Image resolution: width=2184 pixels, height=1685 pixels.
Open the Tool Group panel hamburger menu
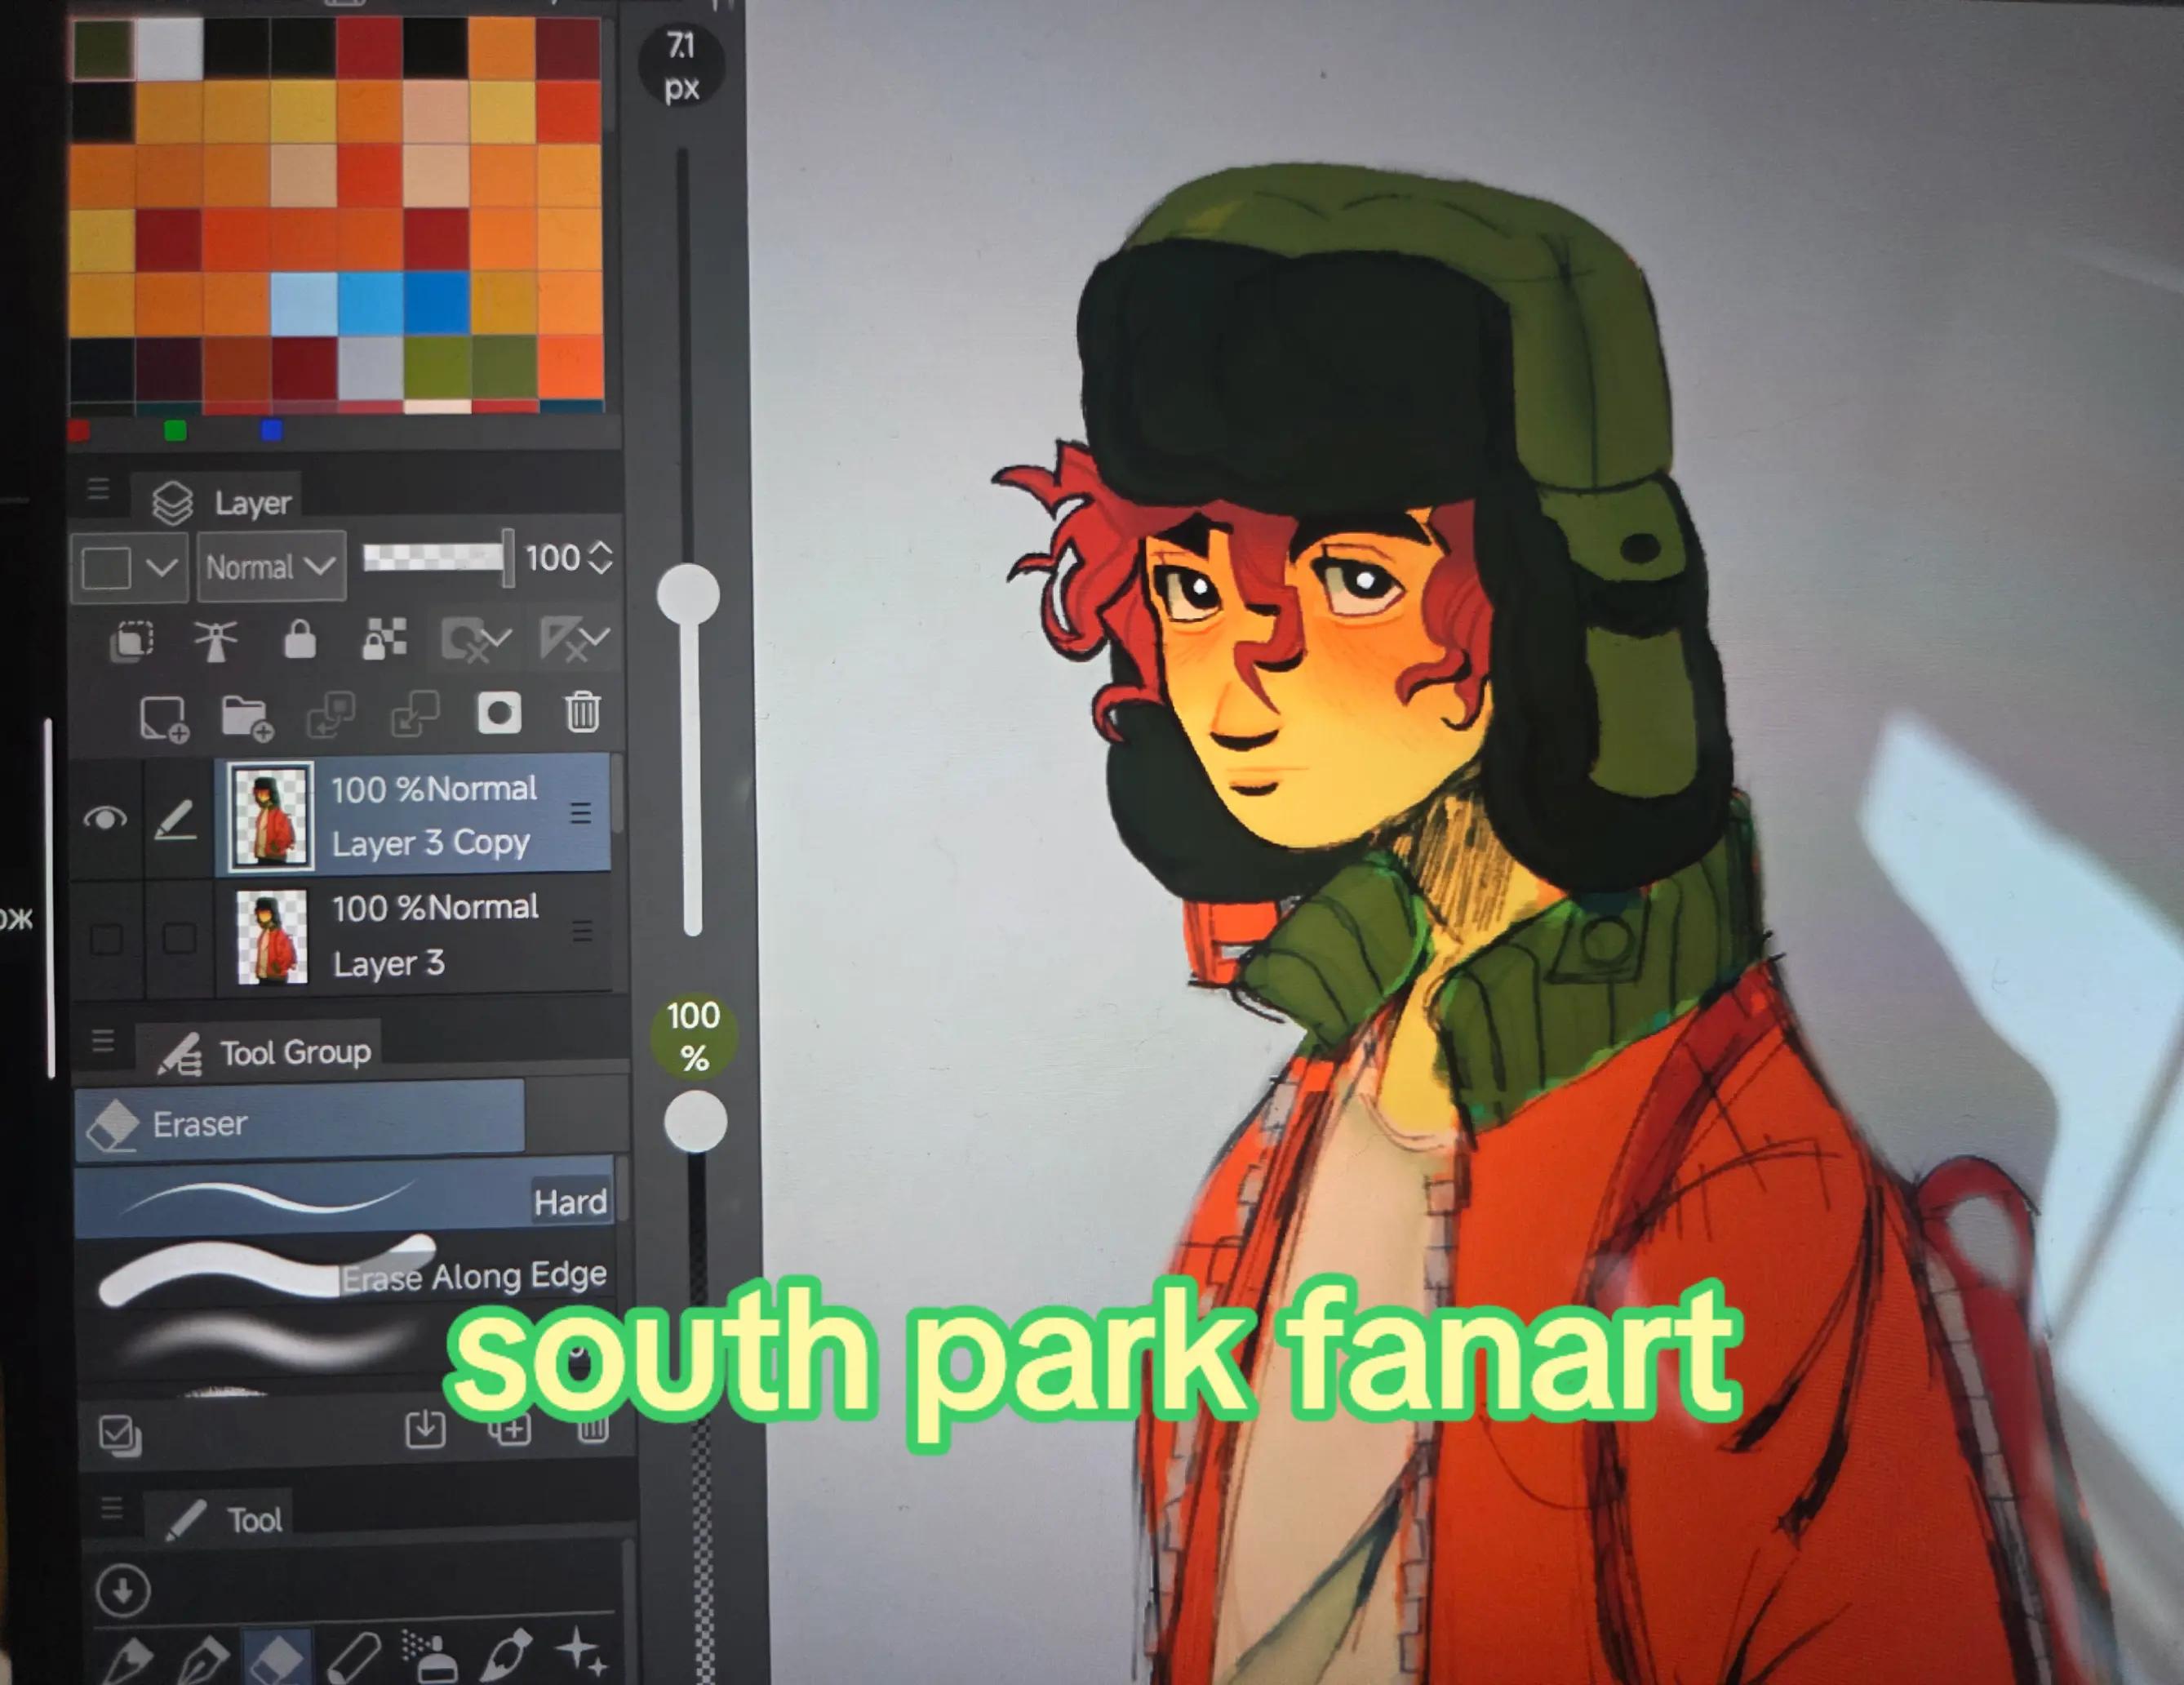click(102, 1043)
